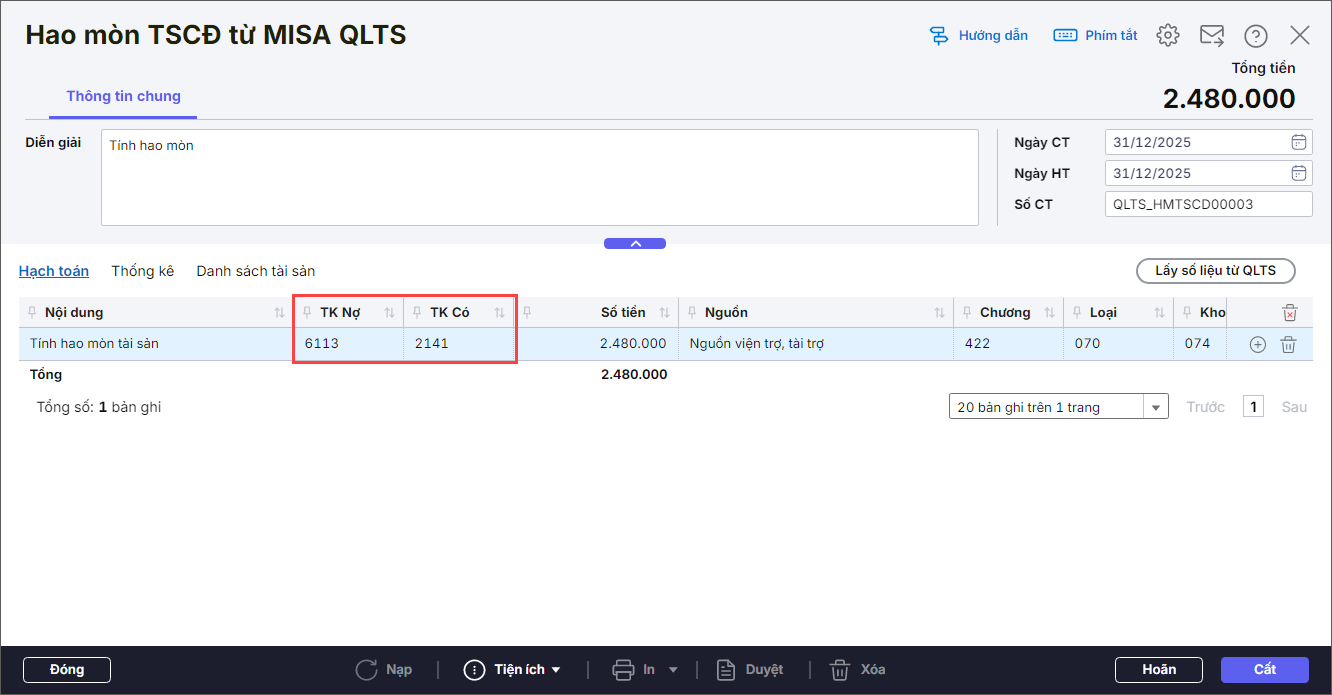The height and width of the screenshot is (695, 1332).
Task: Switch to Danh sách tài sản tab
Action: coord(256,271)
